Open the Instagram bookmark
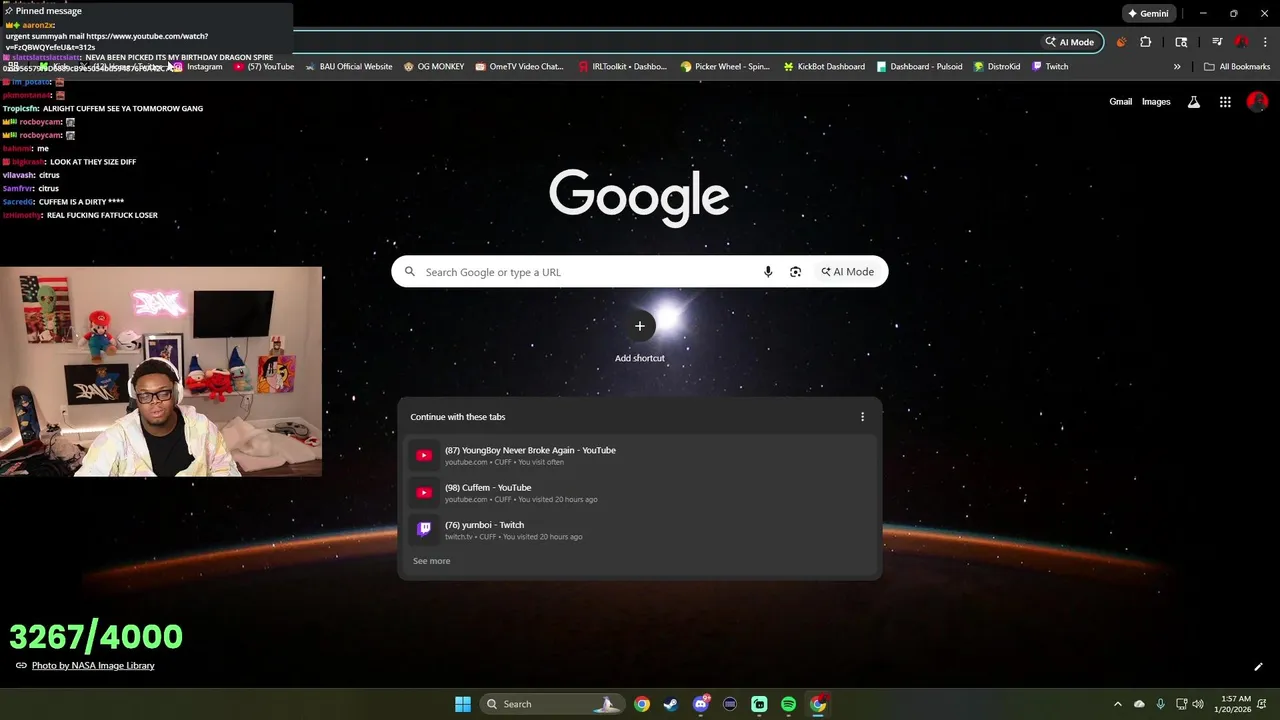Viewport: 1280px width, 720px height. click(x=196, y=67)
